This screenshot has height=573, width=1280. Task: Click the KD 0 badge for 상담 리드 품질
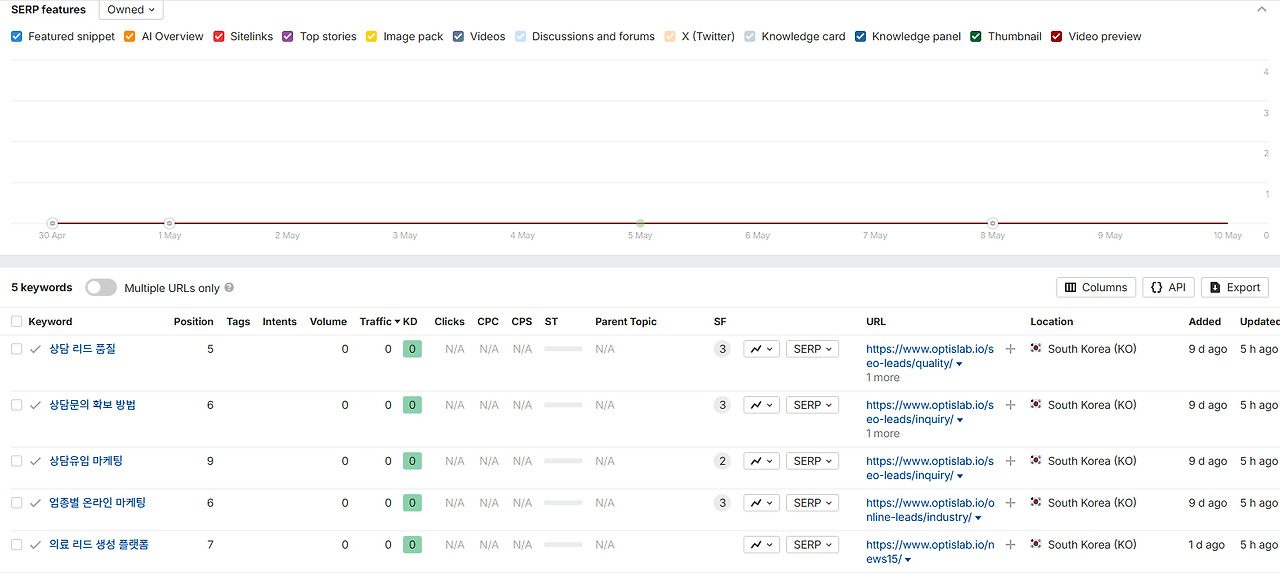[412, 349]
